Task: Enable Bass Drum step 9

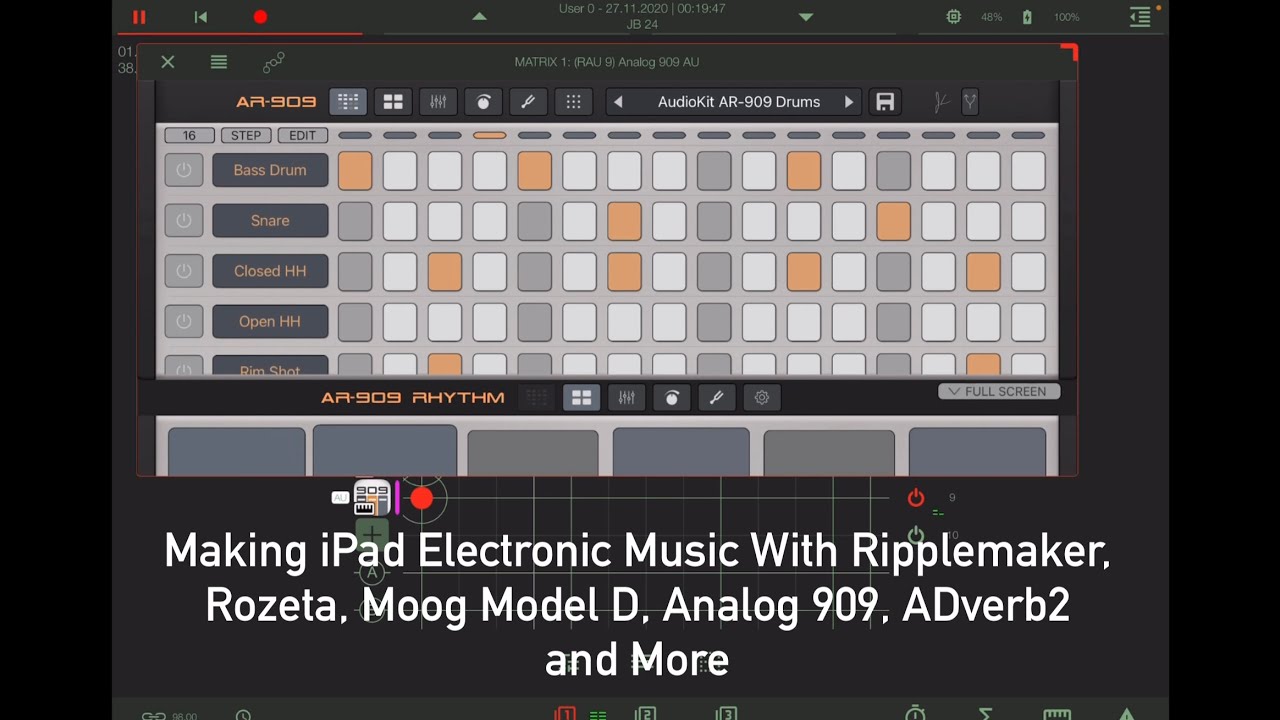Action: [714, 171]
